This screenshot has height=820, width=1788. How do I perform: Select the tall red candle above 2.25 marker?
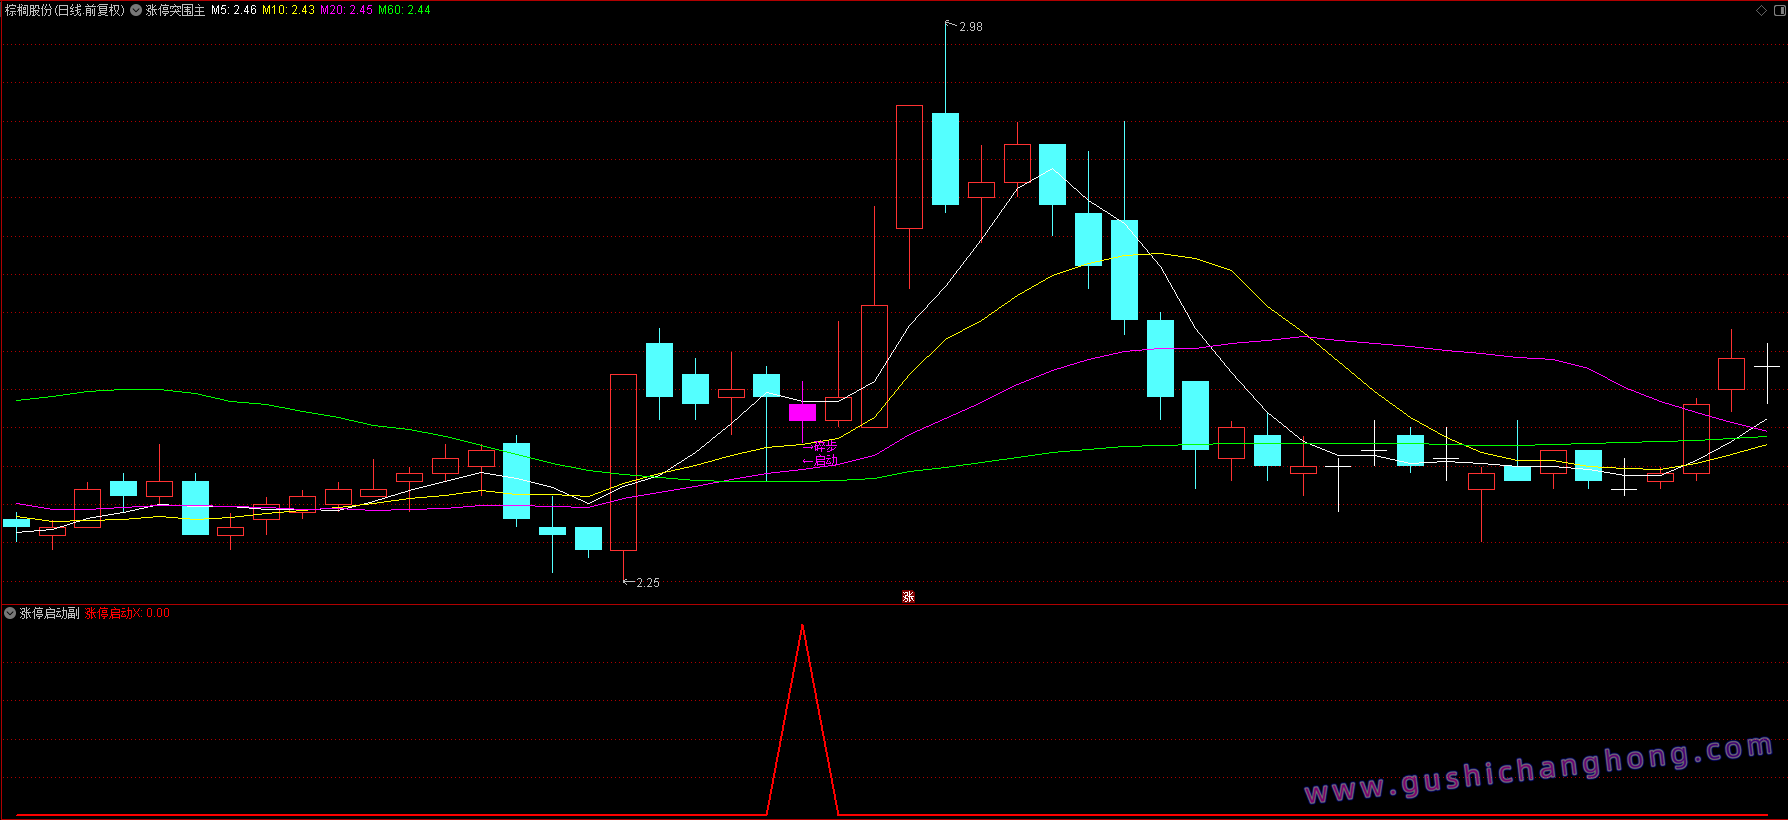tap(623, 462)
